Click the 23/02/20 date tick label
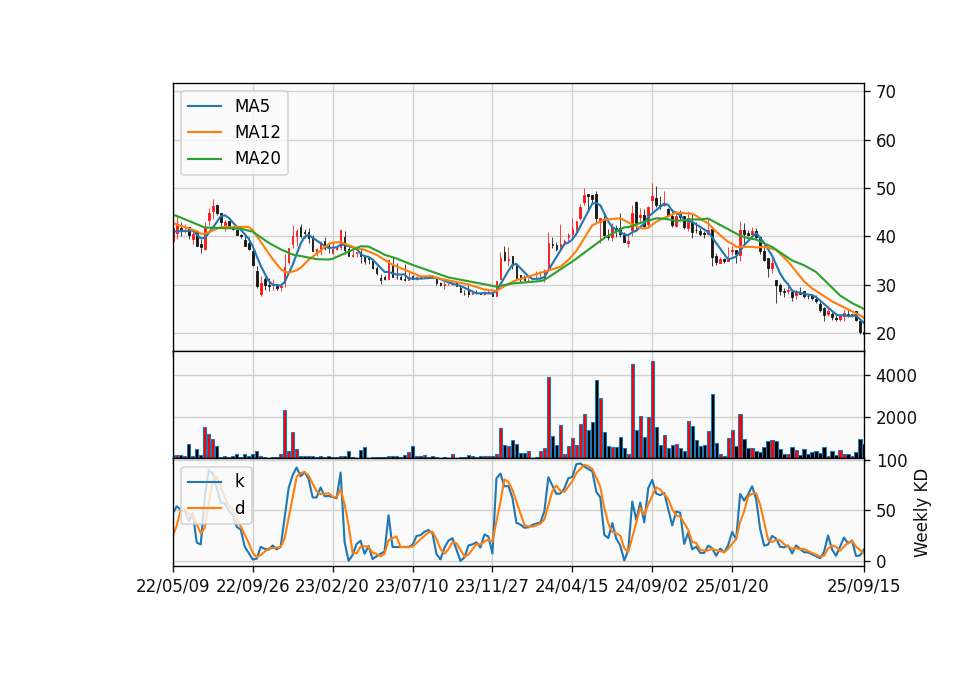The width and height of the screenshot is (960, 690). click(332, 586)
